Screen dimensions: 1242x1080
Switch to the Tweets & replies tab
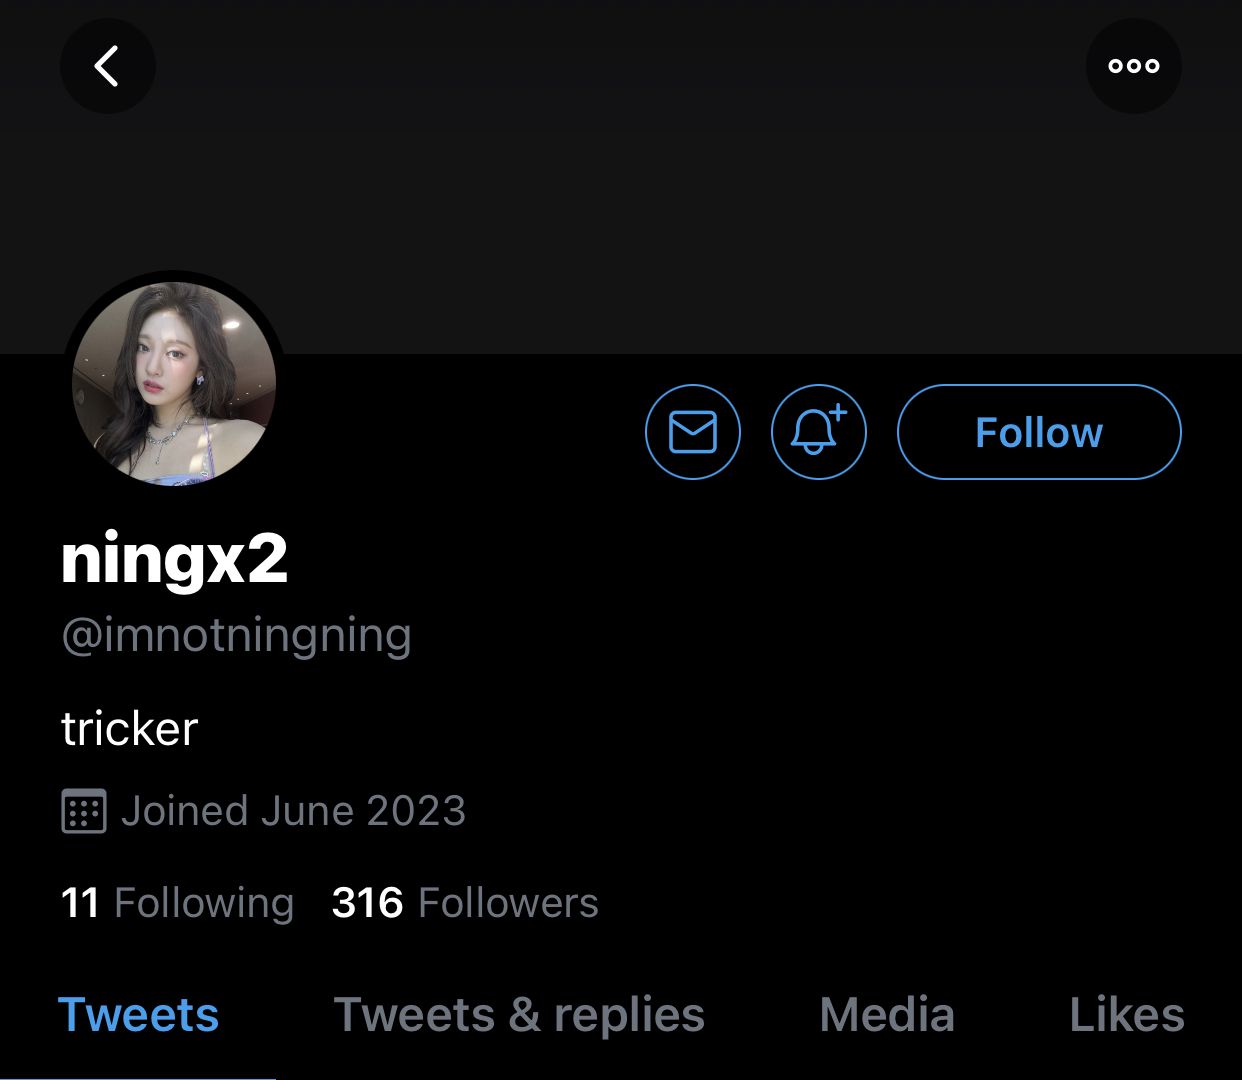click(x=519, y=1015)
